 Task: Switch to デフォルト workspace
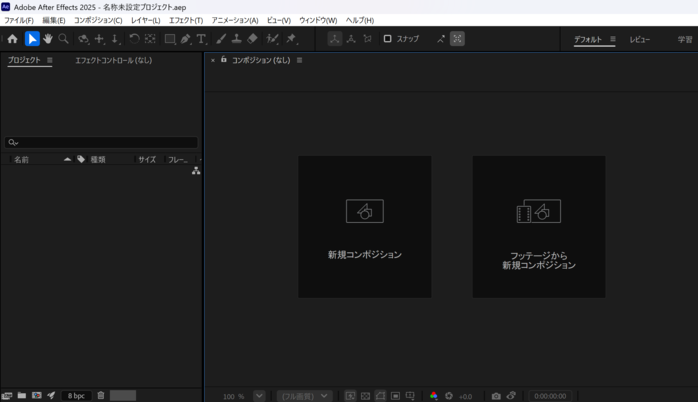coord(588,39)
